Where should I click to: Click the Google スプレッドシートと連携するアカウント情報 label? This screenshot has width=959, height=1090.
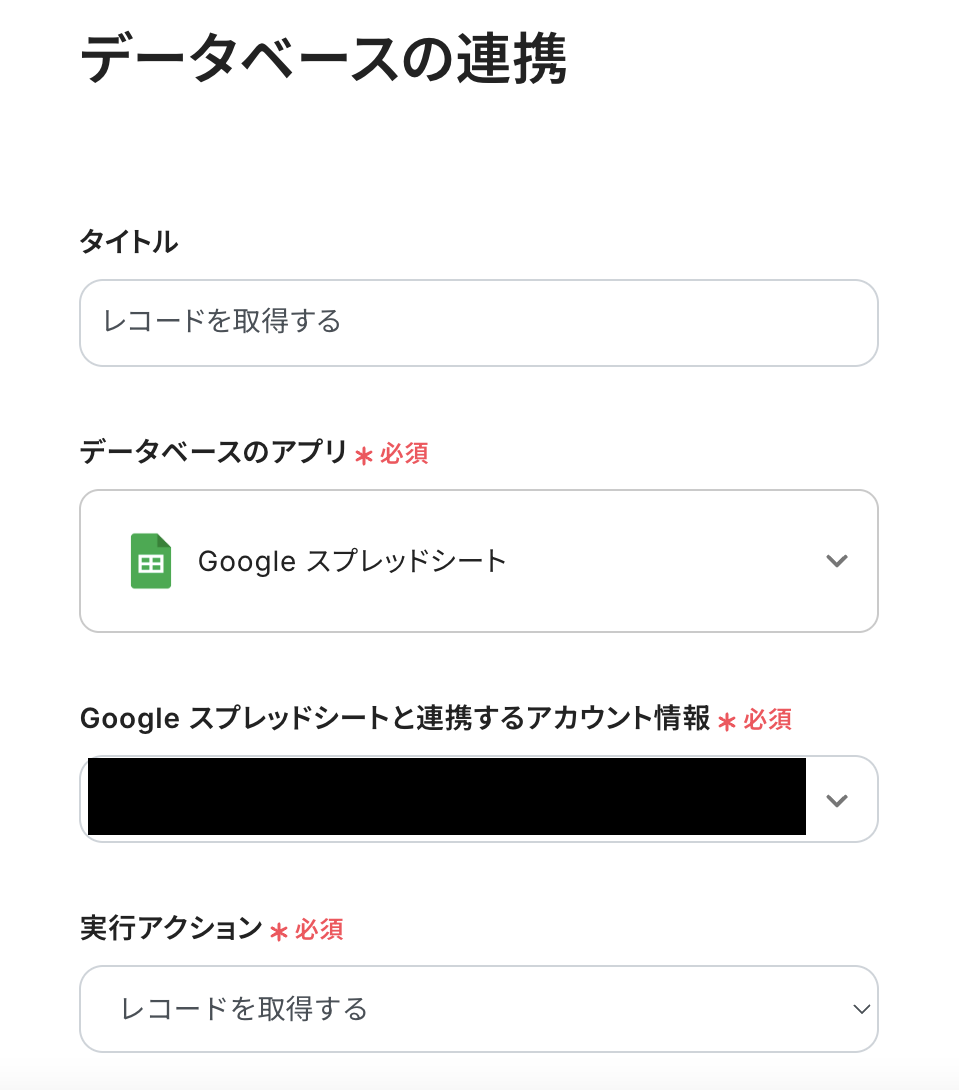point(395,718)
